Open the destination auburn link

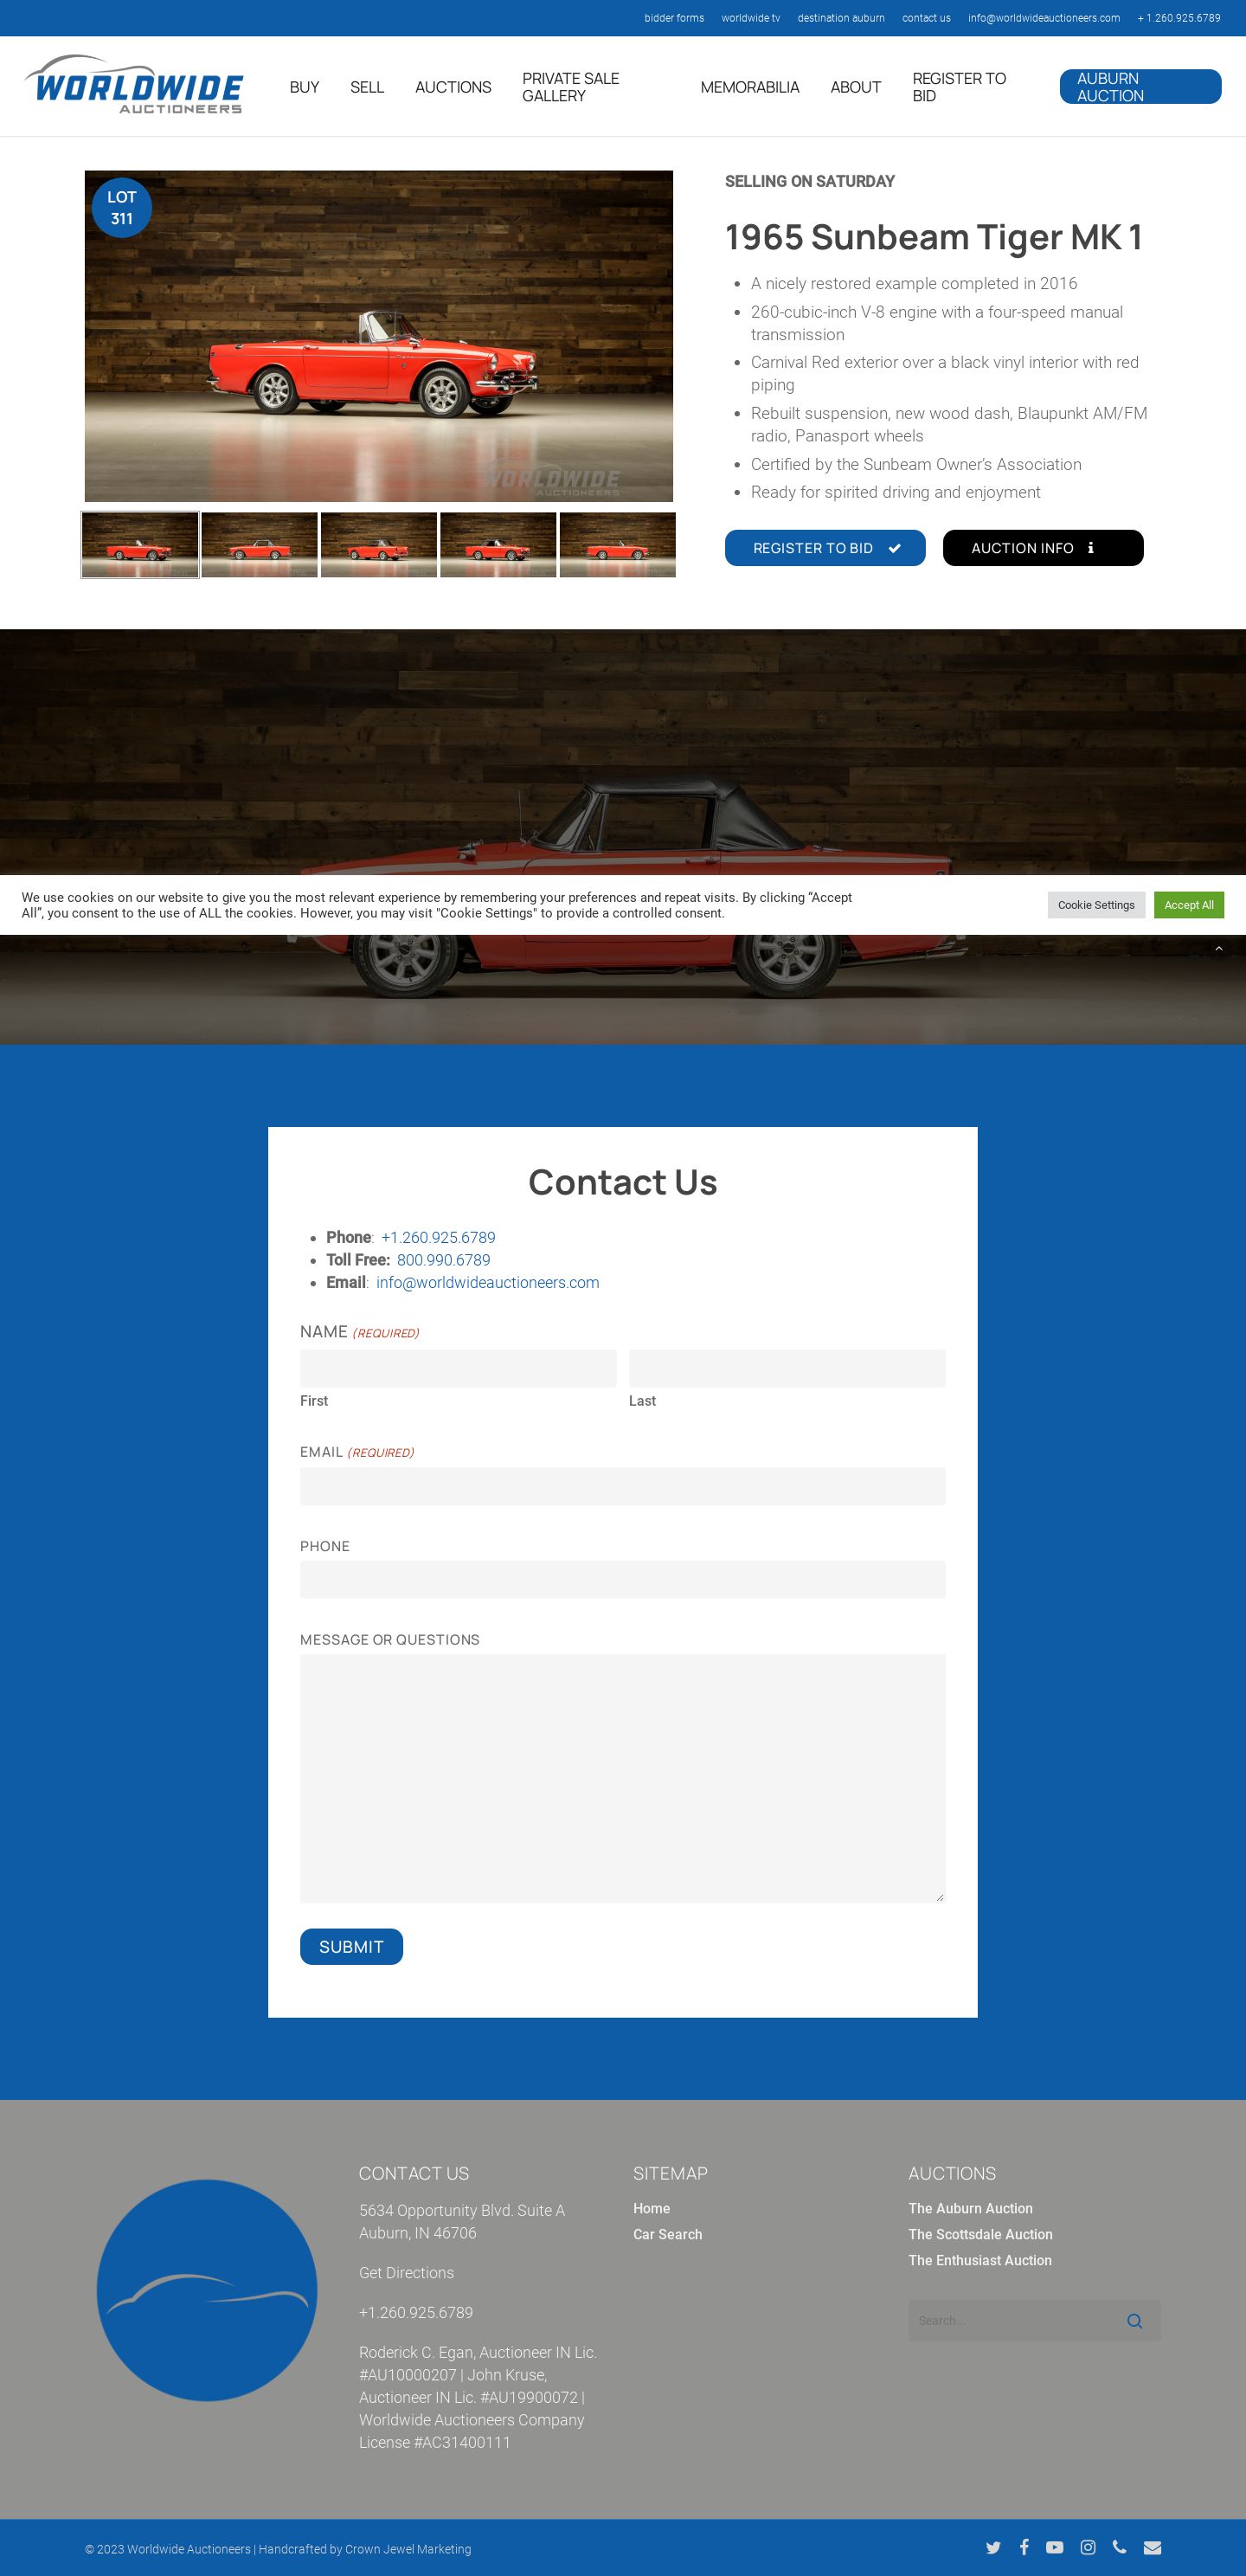pos(841,18)
